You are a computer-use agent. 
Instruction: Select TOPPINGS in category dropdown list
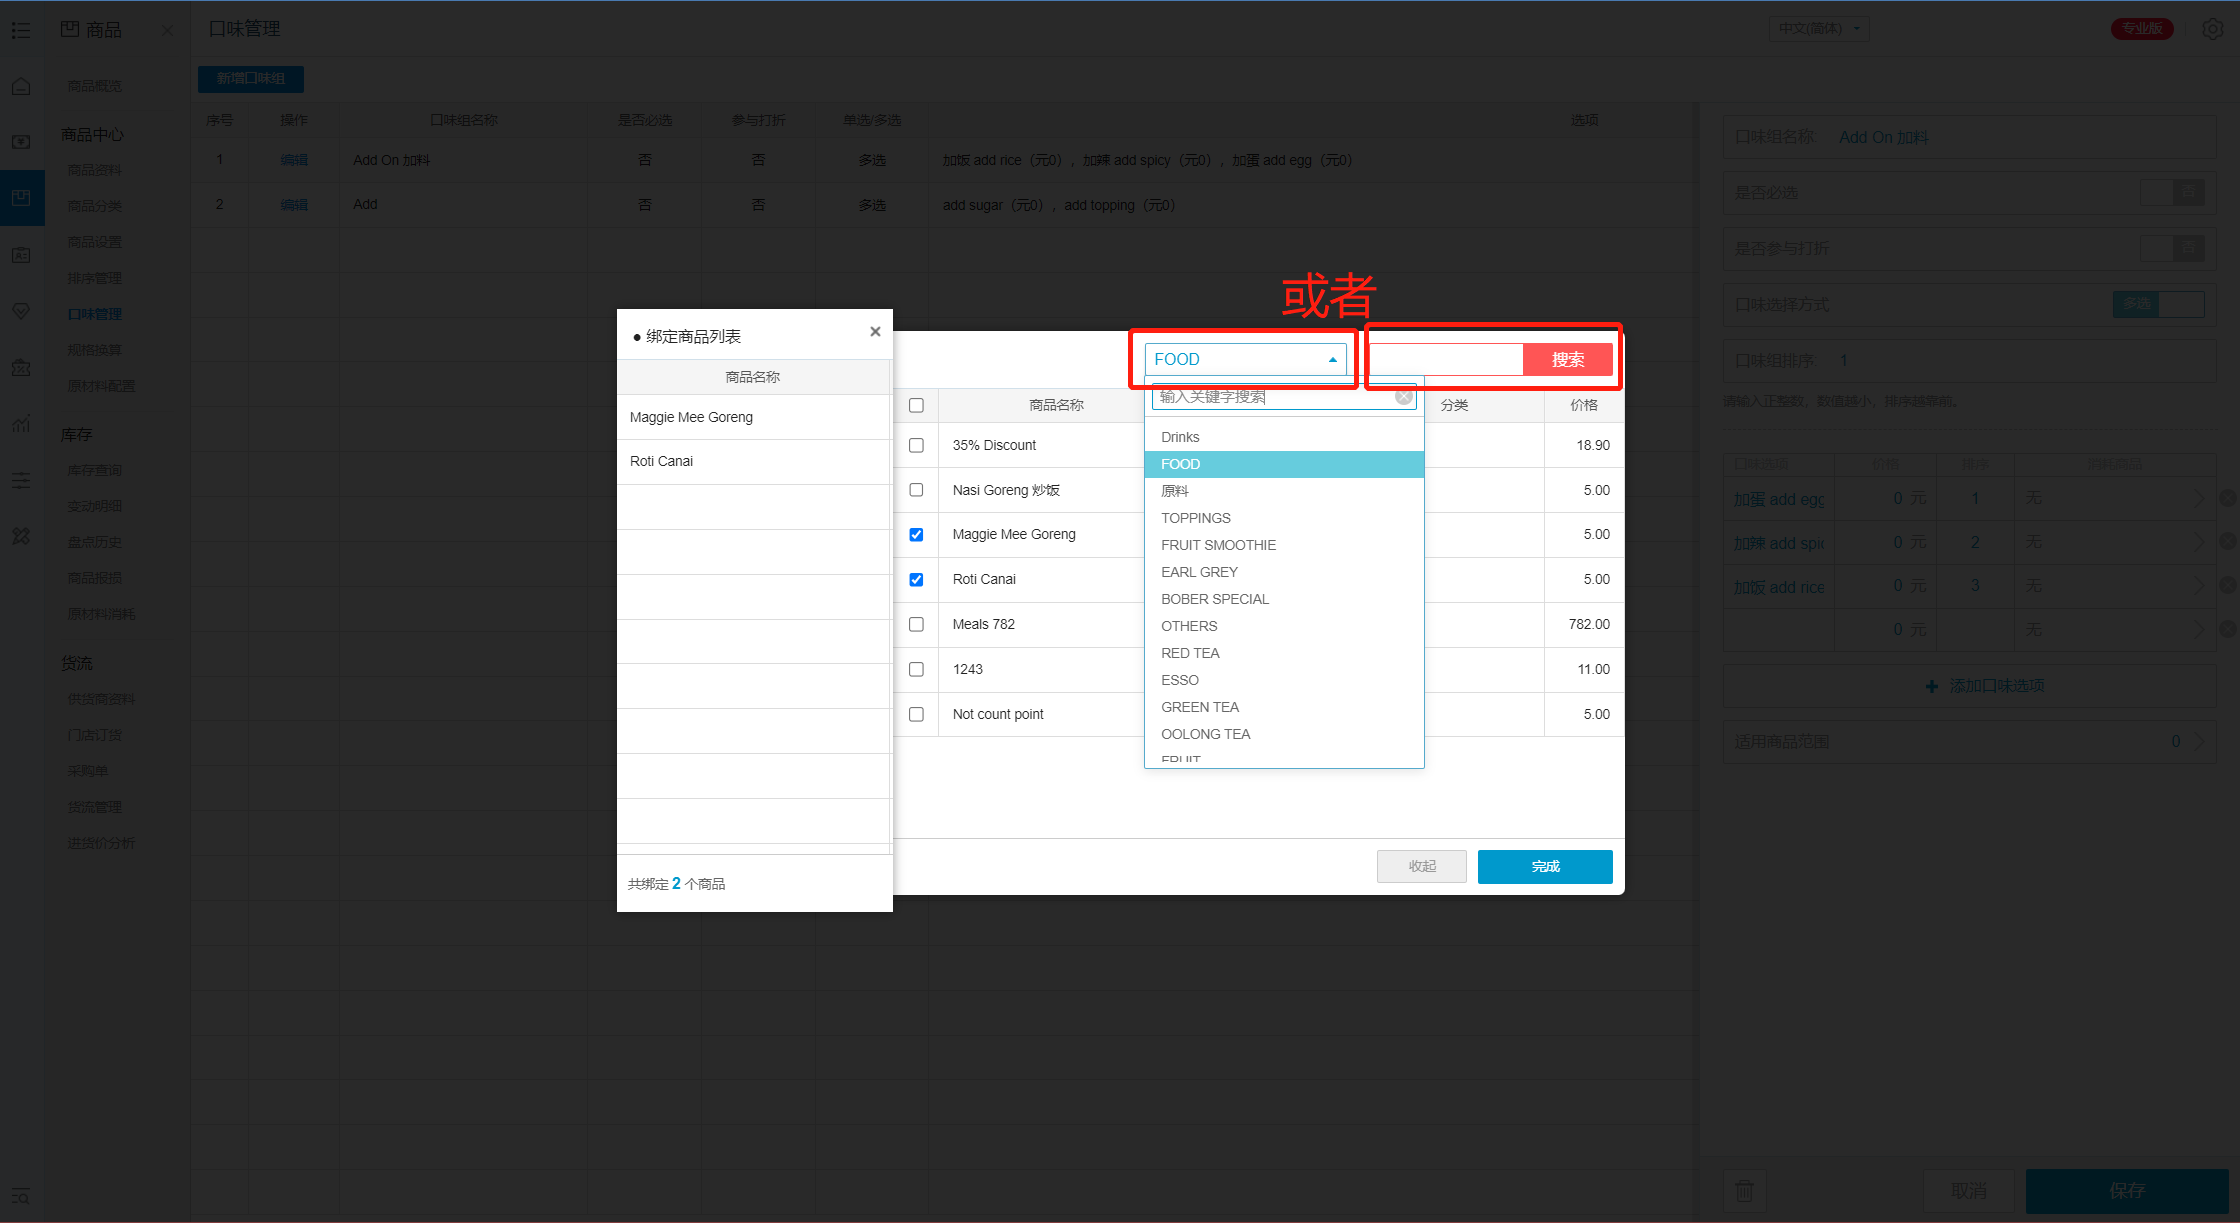(1196, 518)
